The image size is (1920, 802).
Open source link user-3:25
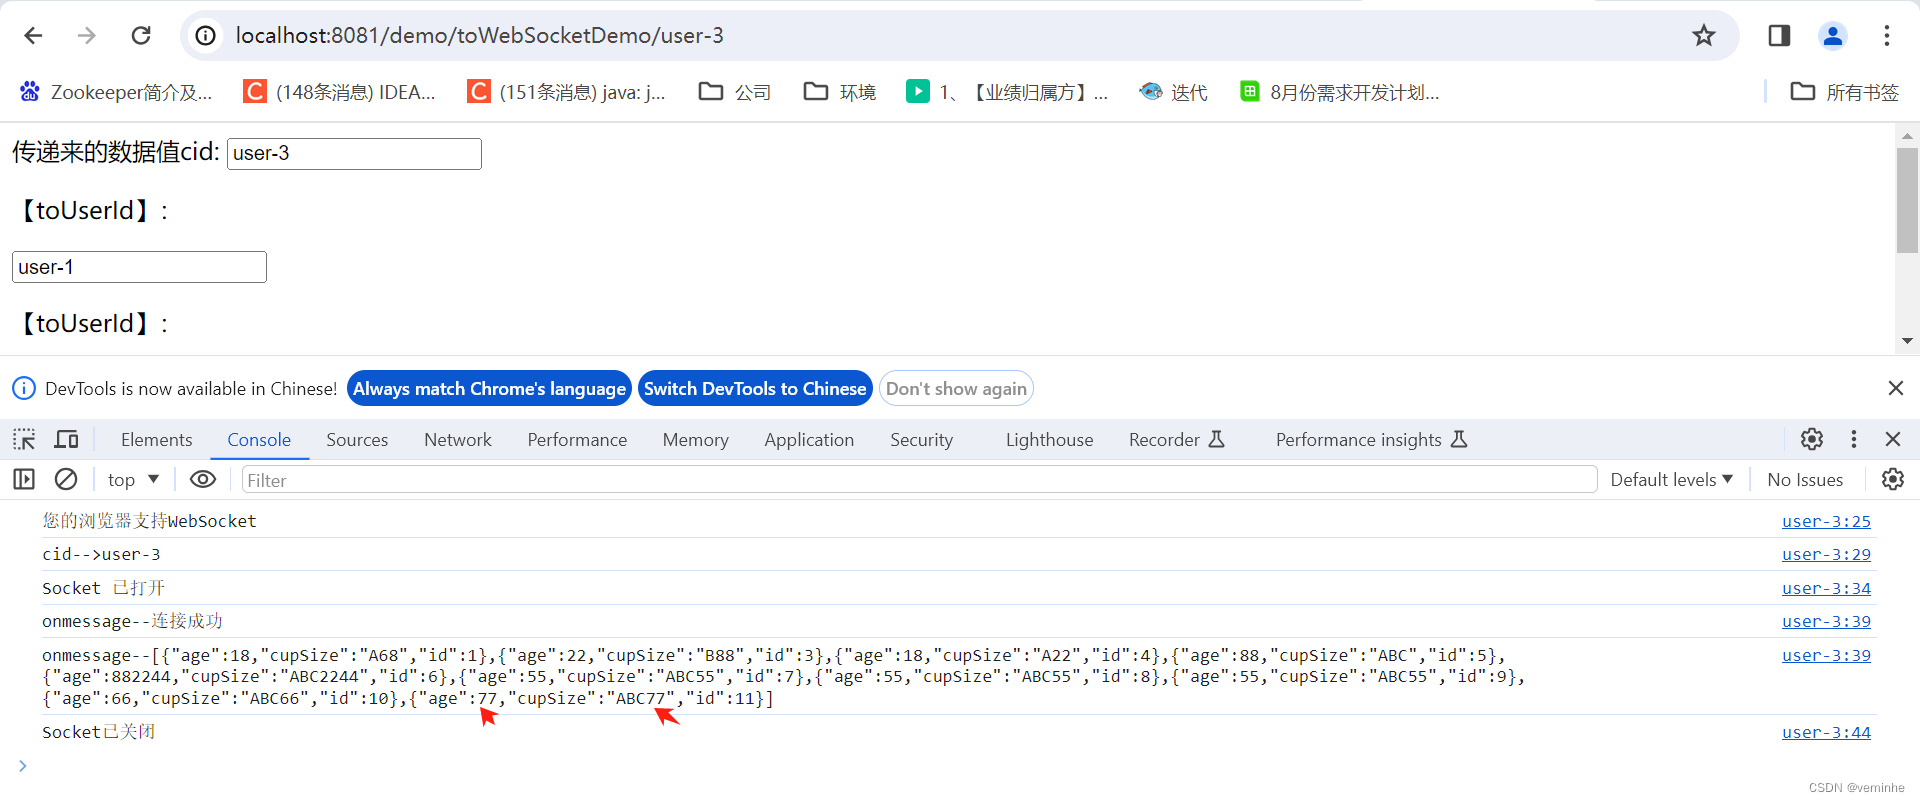coord(1826,521)
